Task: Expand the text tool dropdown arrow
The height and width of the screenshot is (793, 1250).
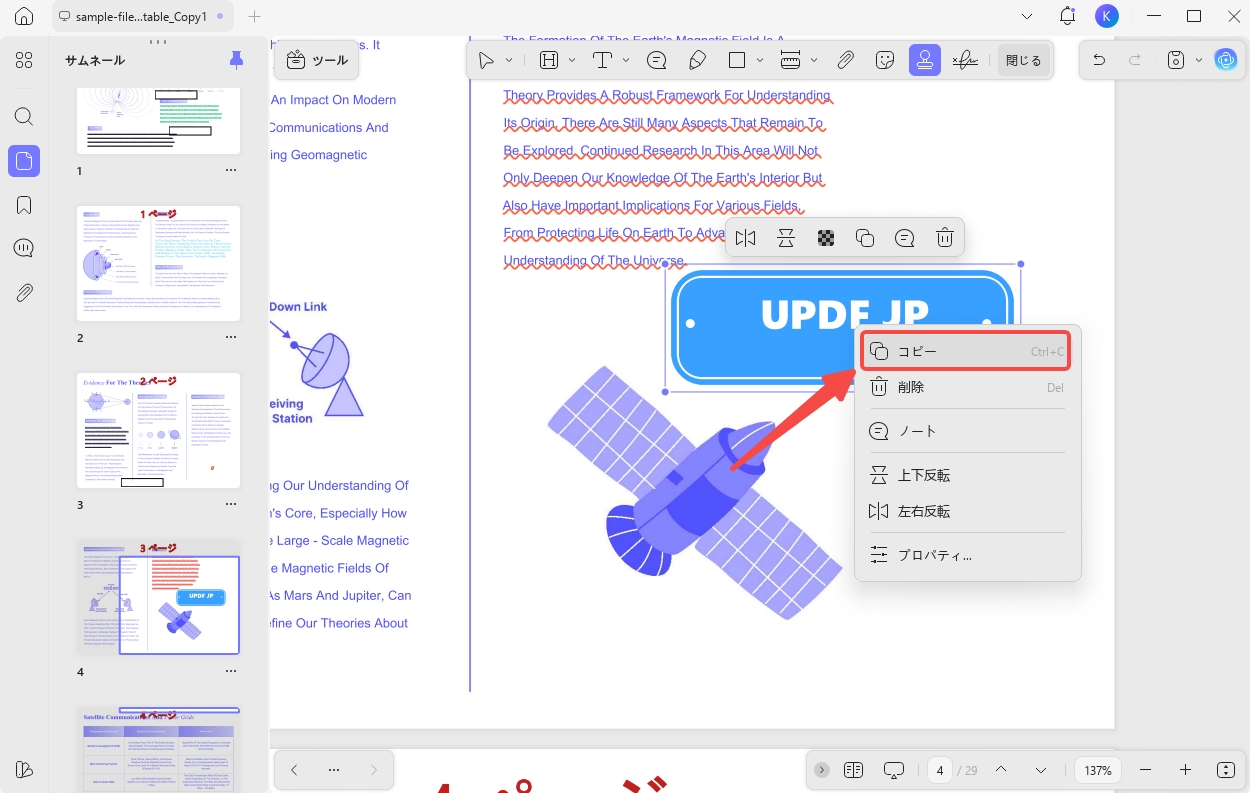Action: [x=626, y=60]
